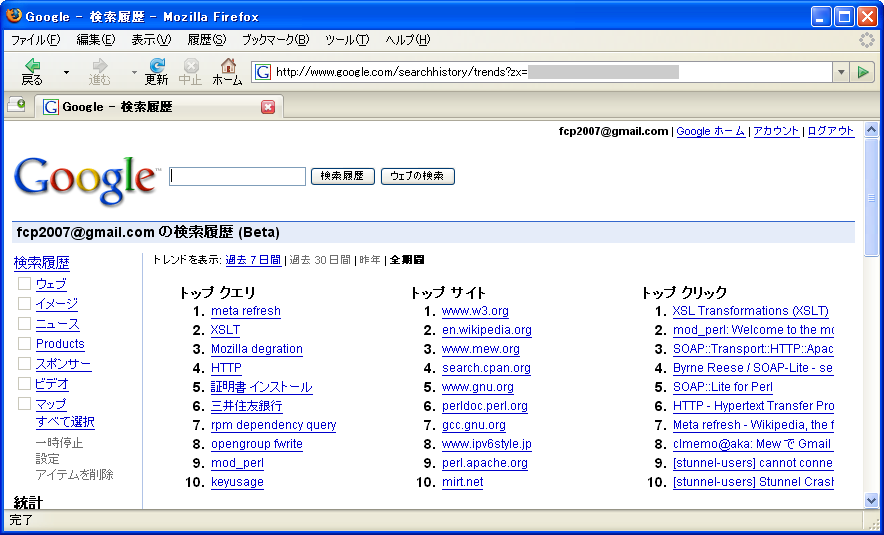Click the アイテムを削除 sidebar text

74,475
